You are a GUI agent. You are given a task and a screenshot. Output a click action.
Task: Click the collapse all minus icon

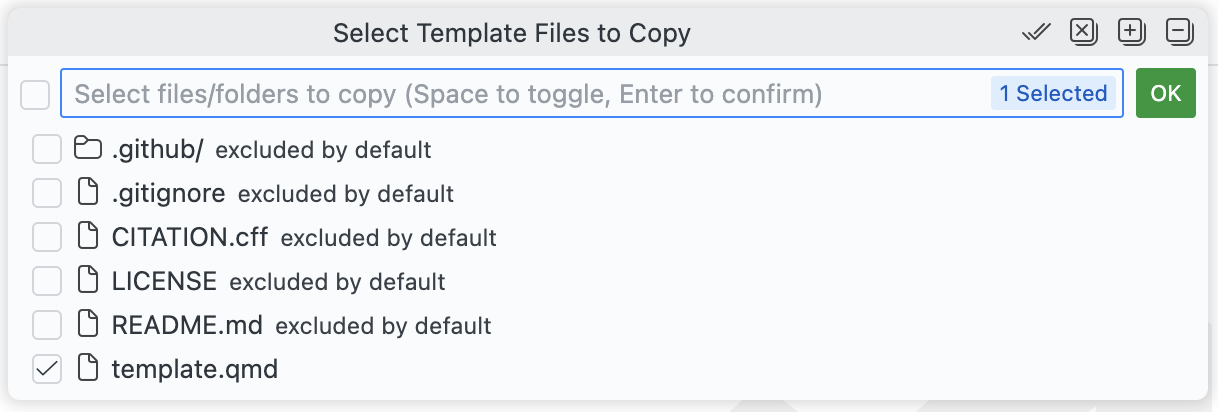click(x=1180, y=33)
